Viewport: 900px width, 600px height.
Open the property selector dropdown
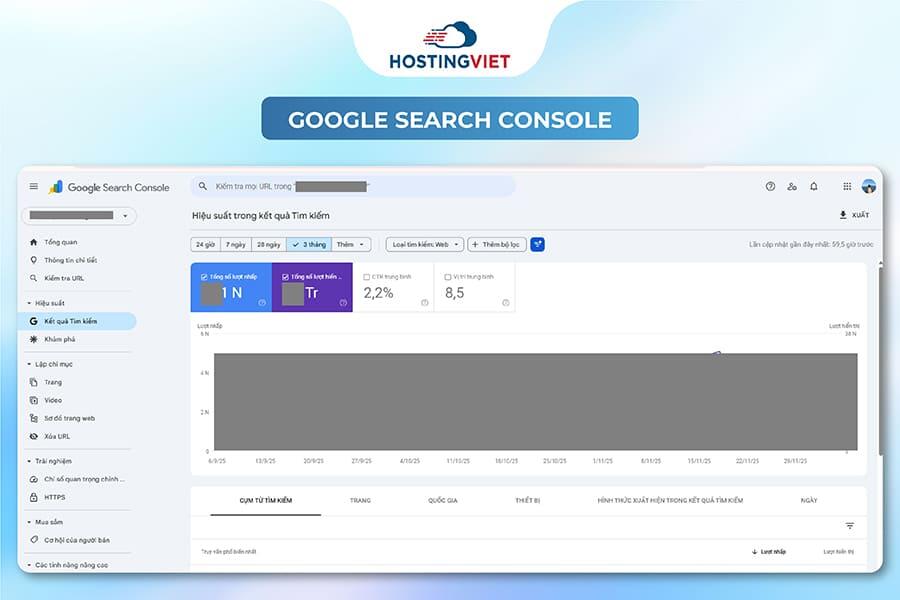click(78, 215)
